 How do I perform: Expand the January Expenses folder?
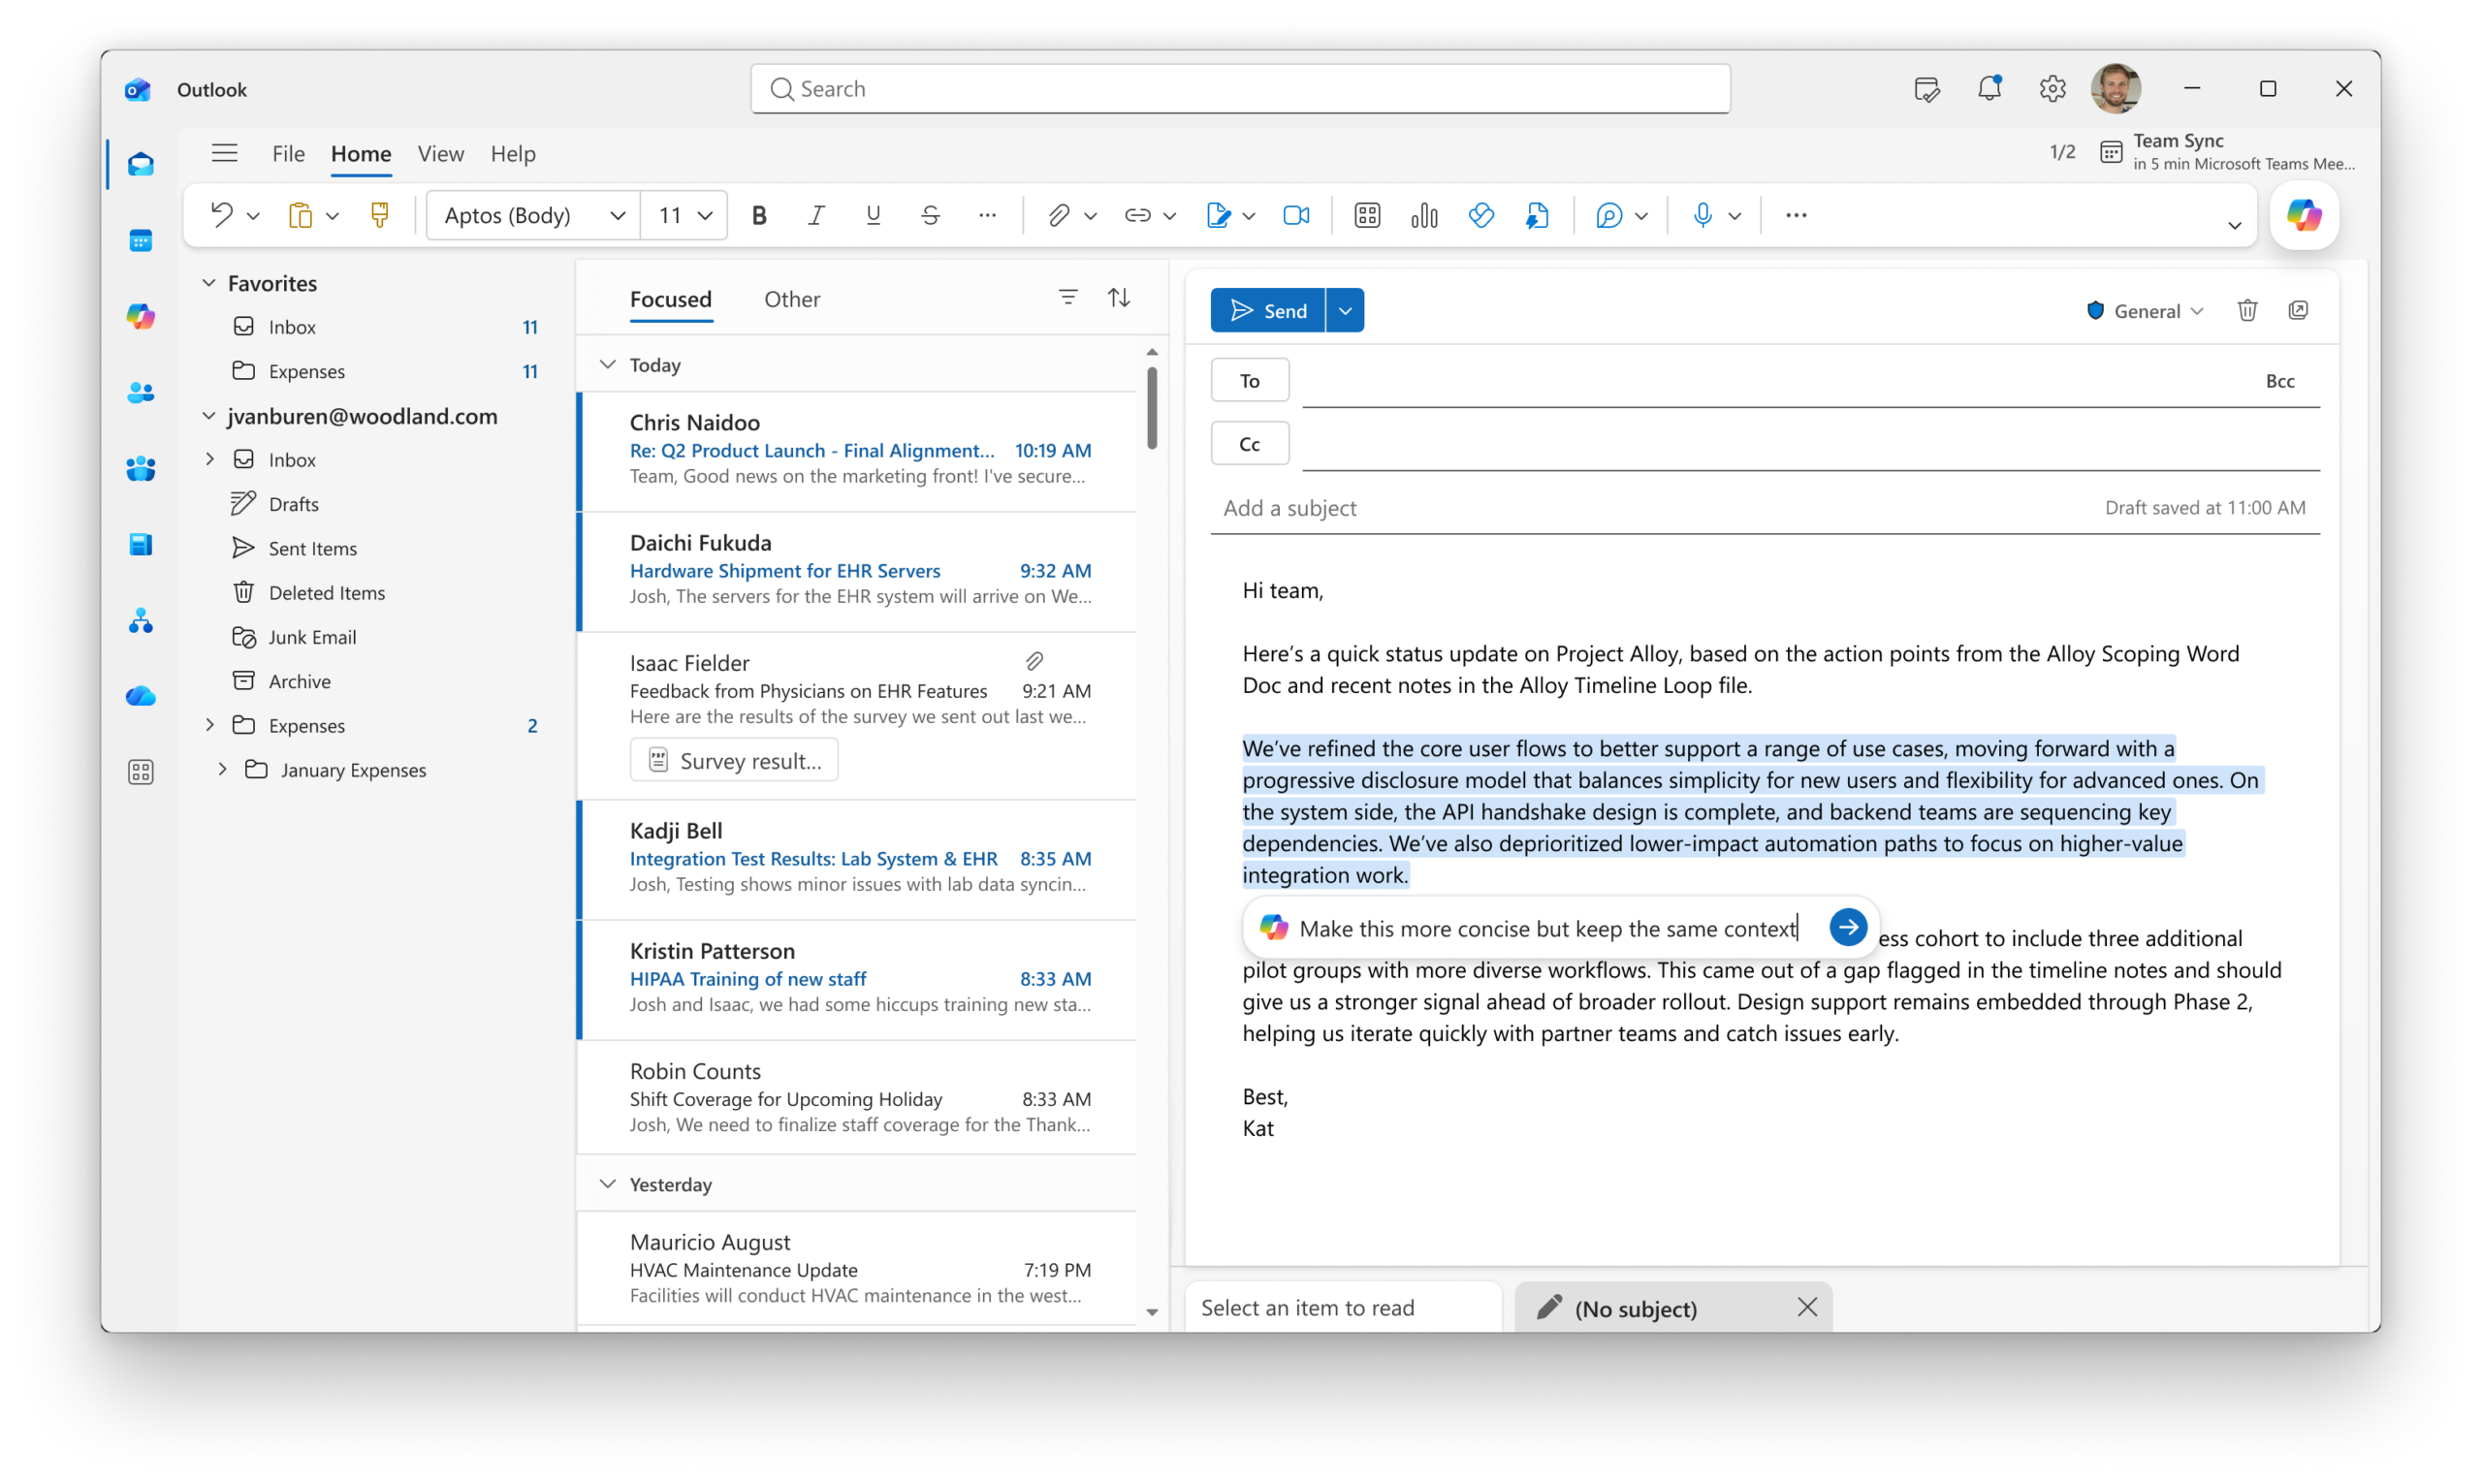[222, 769]
